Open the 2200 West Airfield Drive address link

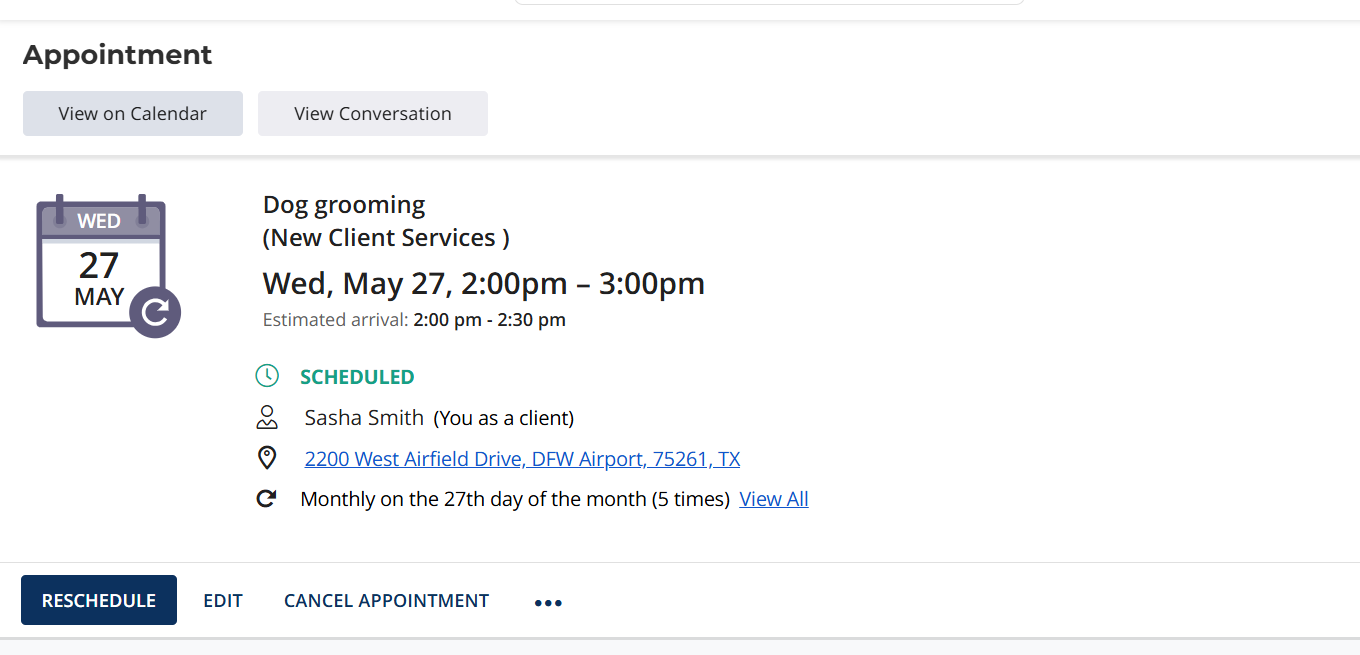(522, 459)
